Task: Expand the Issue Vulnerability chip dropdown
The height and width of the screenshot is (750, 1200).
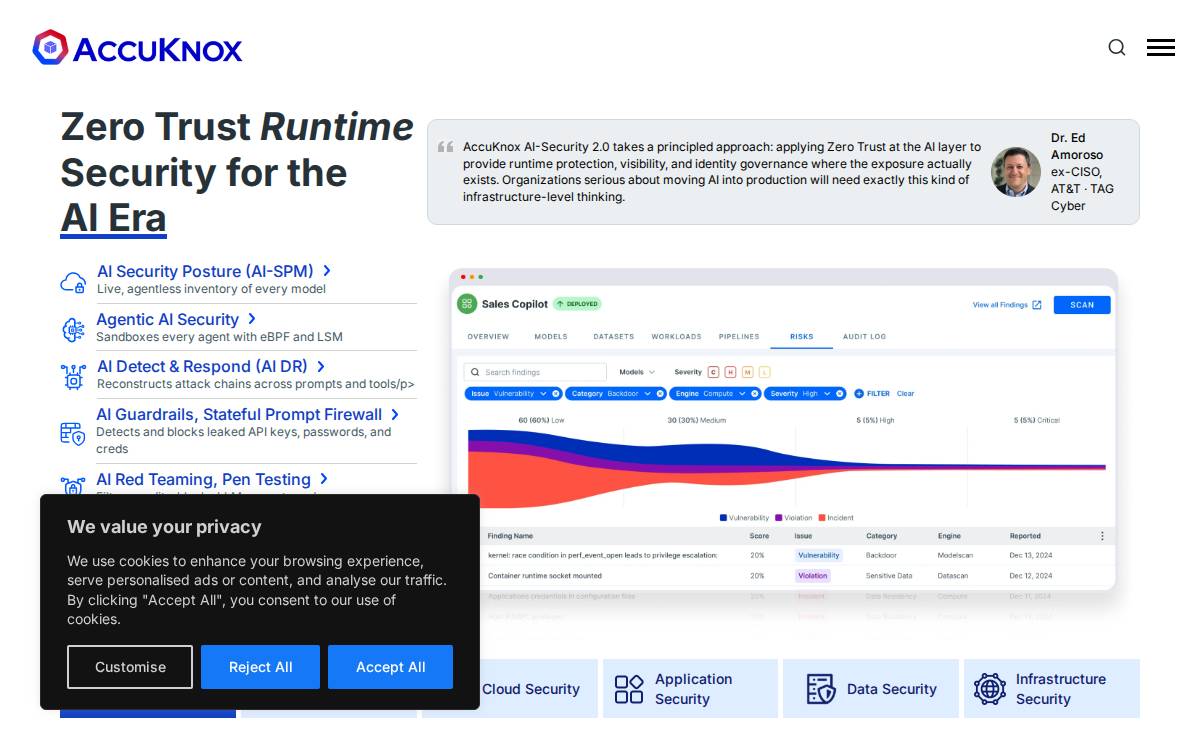Action: point(543,393)
